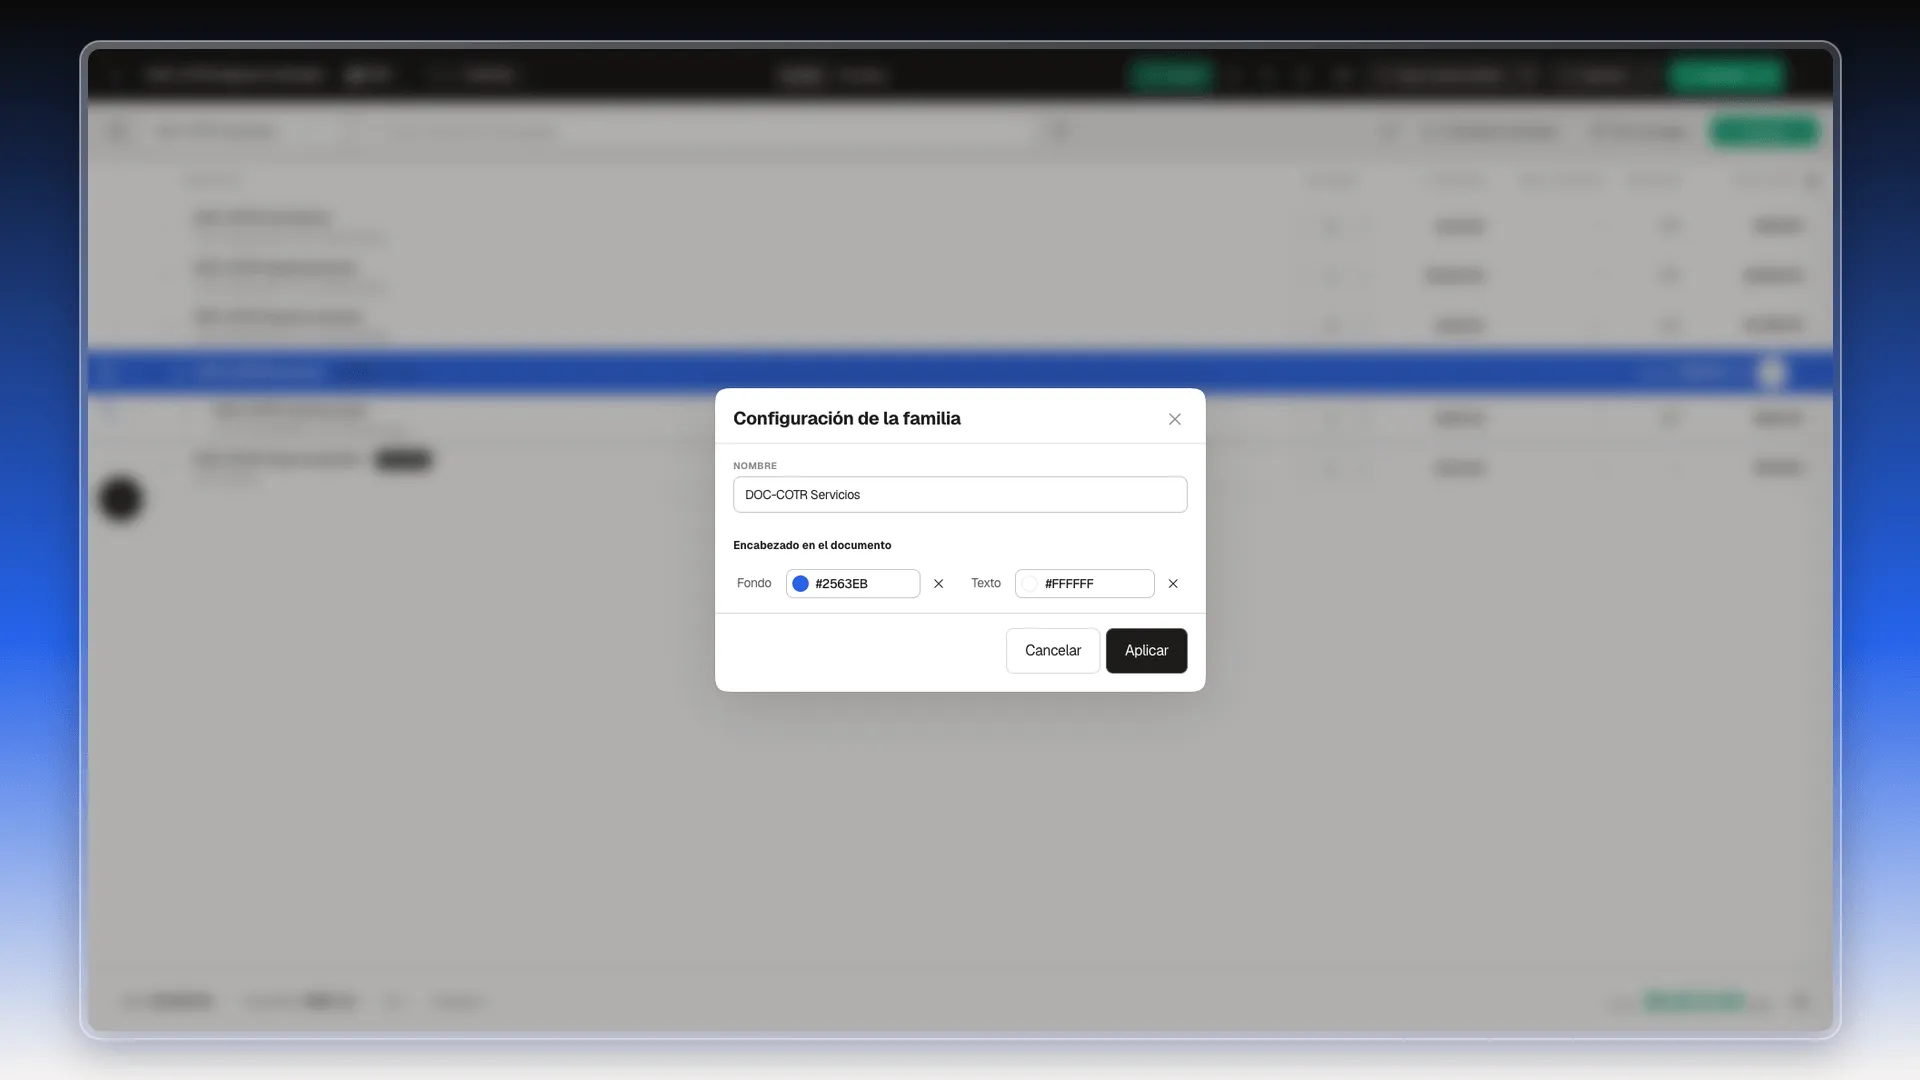Edit the Nombre field containing DOC-COTR Servicios
The width and height of the screenshot is (1920, 1080).
coord(960,494)
